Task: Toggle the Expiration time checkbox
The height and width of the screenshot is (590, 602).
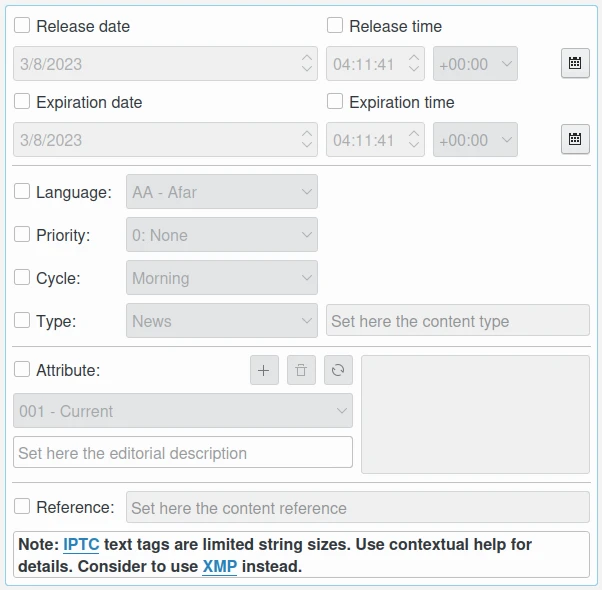Action: 335,102
